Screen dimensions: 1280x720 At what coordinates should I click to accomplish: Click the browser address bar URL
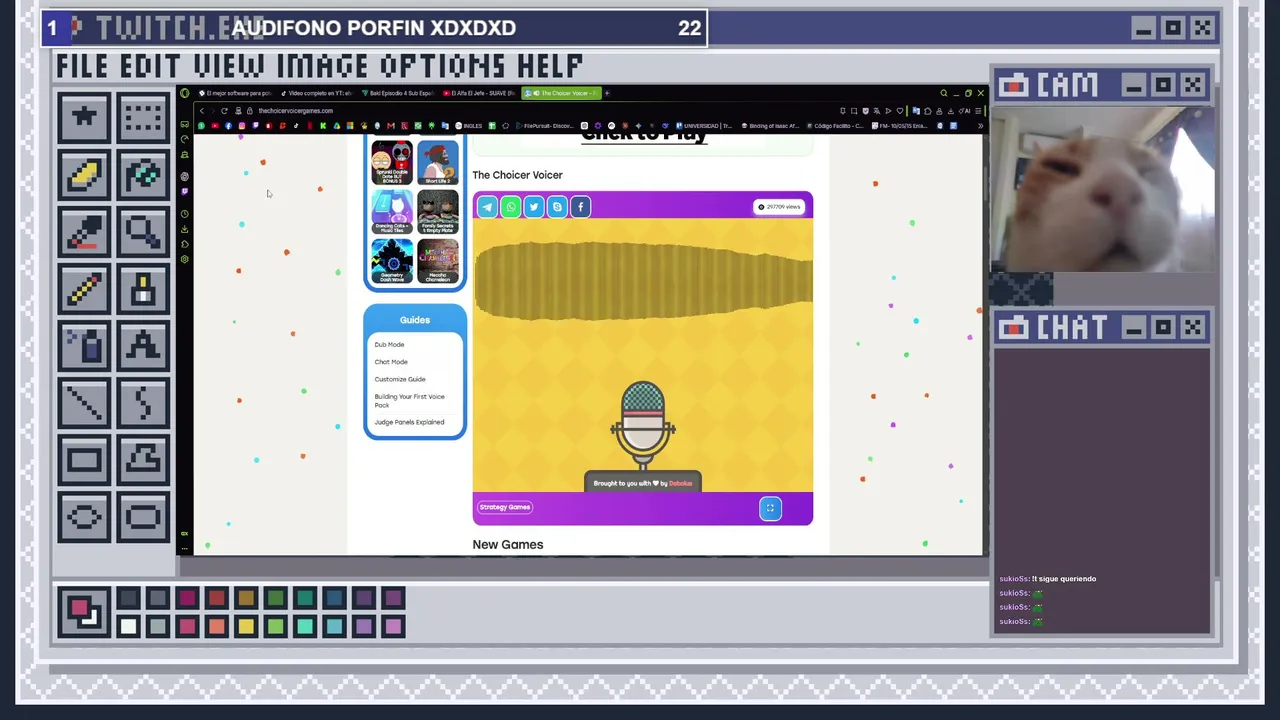coord(295,111)
